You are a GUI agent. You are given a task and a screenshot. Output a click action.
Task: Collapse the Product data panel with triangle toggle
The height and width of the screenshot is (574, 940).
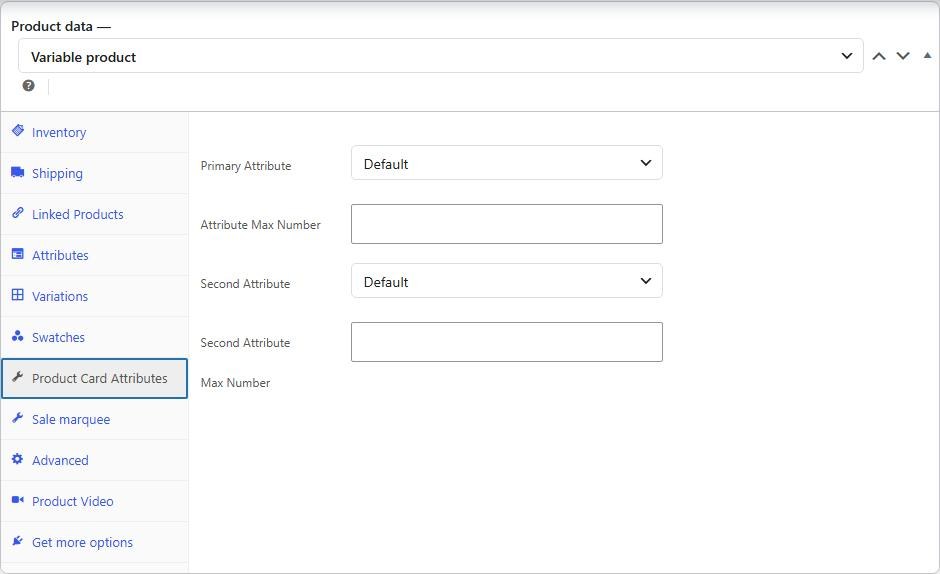pyautogui.click(x=927, y=56)
